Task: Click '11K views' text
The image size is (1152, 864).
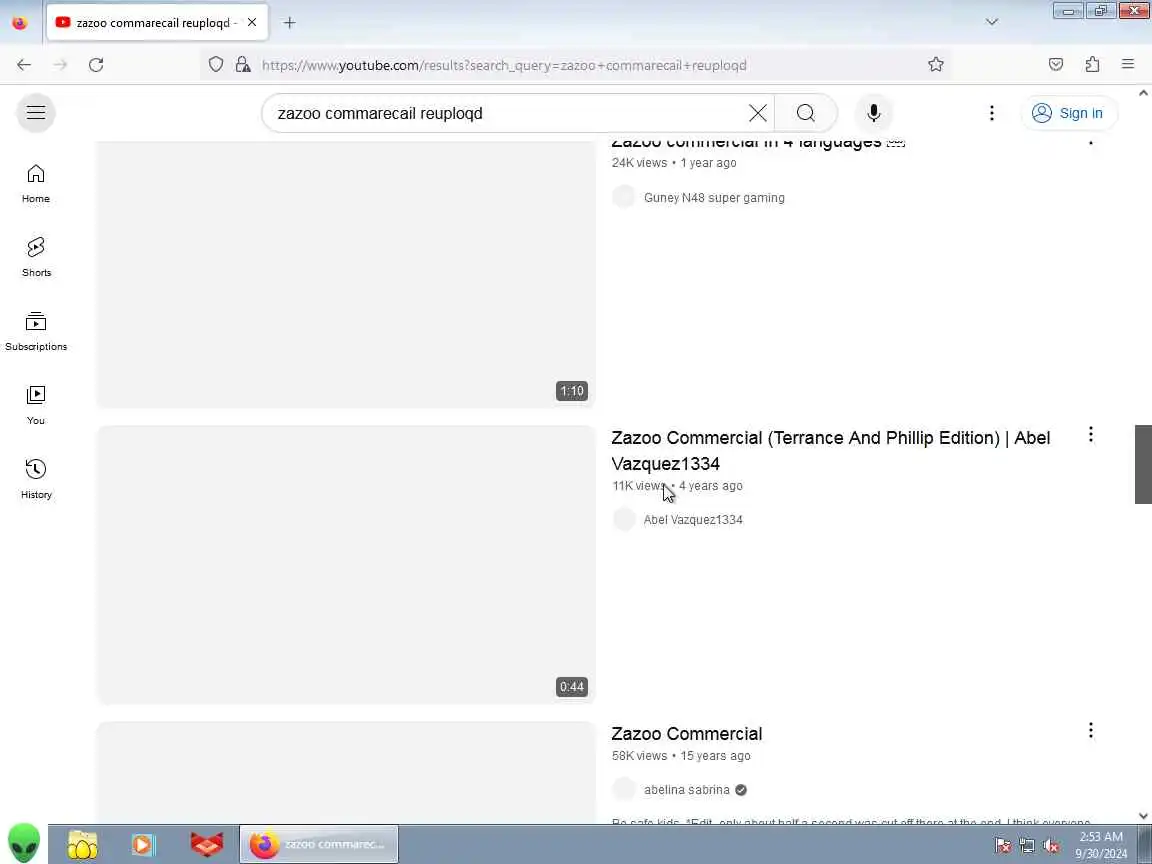Action: (x=638, y=486)
